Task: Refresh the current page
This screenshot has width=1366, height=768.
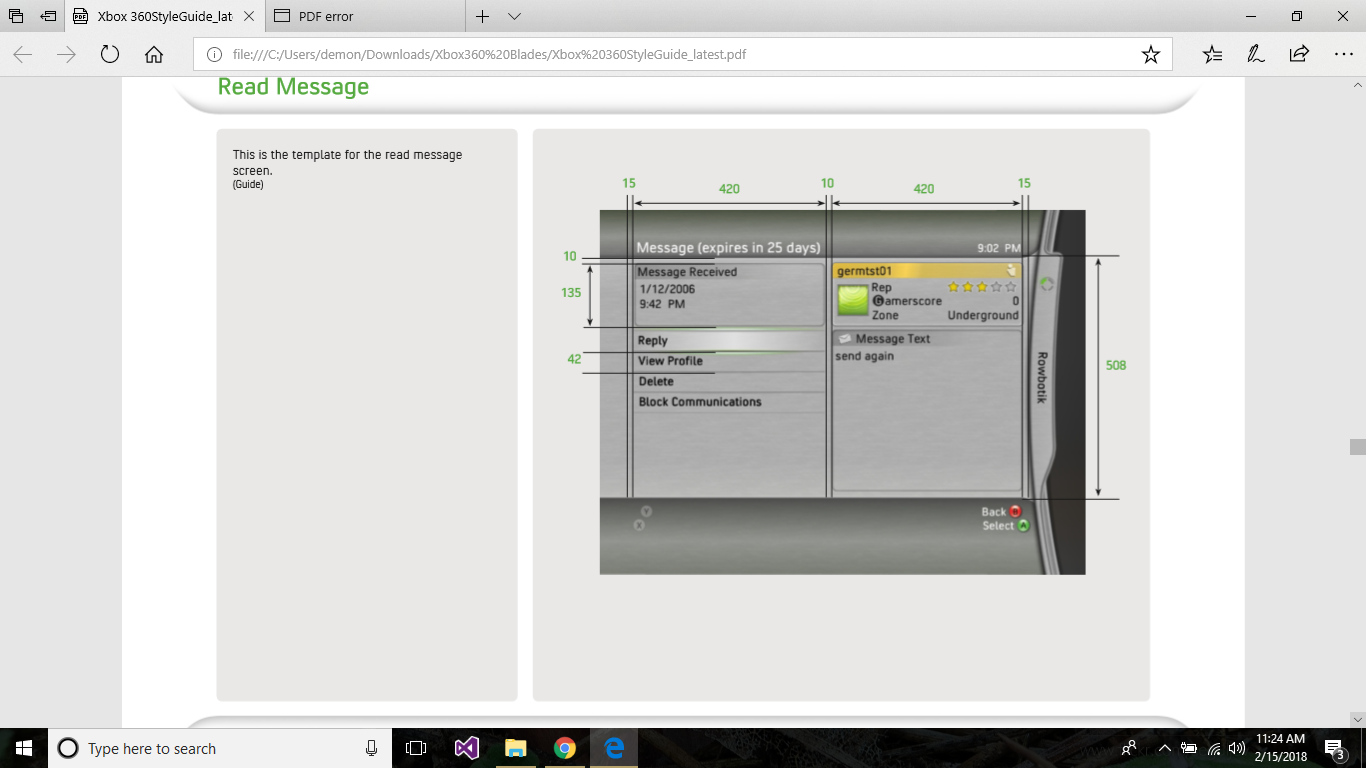Action: point(110,55)
